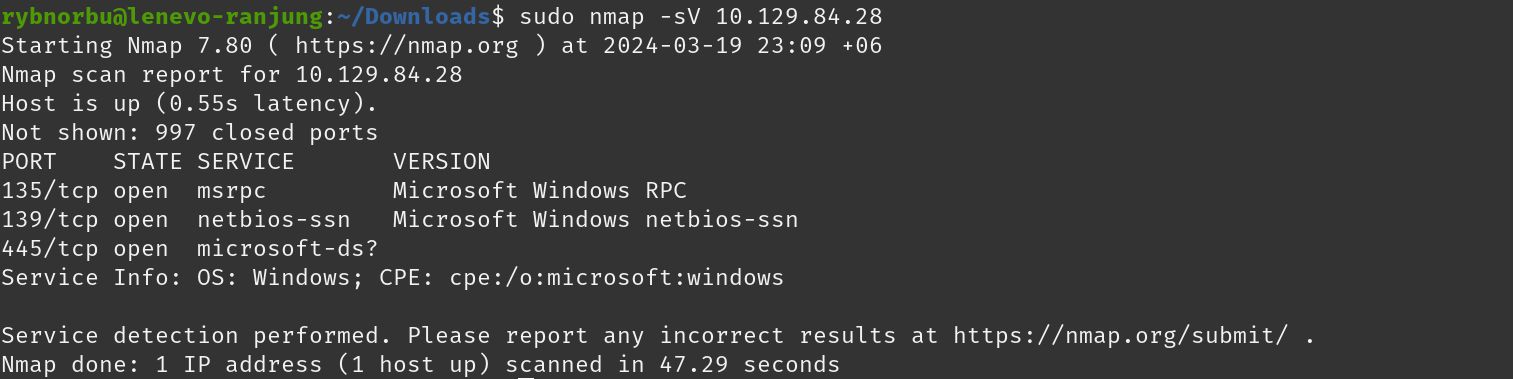Click the terminal cursor after the final line
Image resolution: width=1513 pixels, height=379 pixels.
(526, 376)
